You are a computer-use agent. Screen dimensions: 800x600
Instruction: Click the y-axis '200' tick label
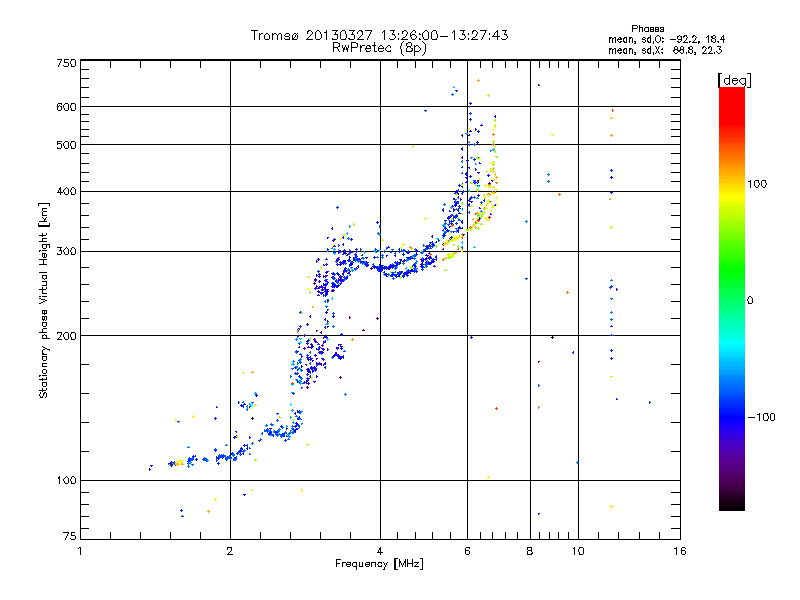point(66,336)
